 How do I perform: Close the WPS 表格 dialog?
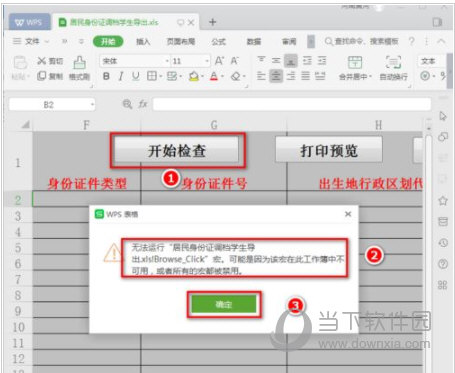point(348,214)
